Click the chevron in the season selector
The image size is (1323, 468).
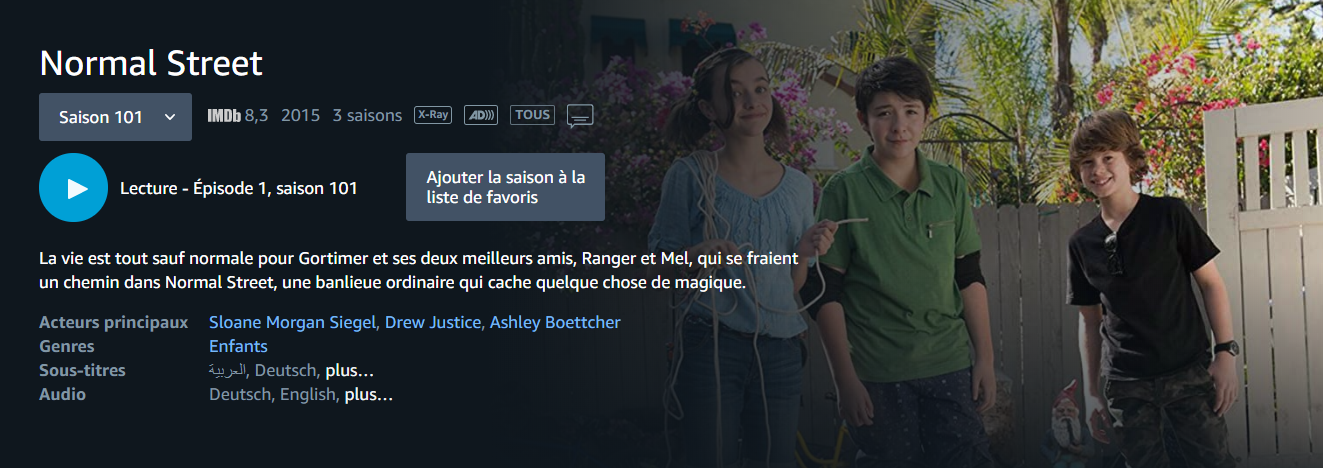170,117
